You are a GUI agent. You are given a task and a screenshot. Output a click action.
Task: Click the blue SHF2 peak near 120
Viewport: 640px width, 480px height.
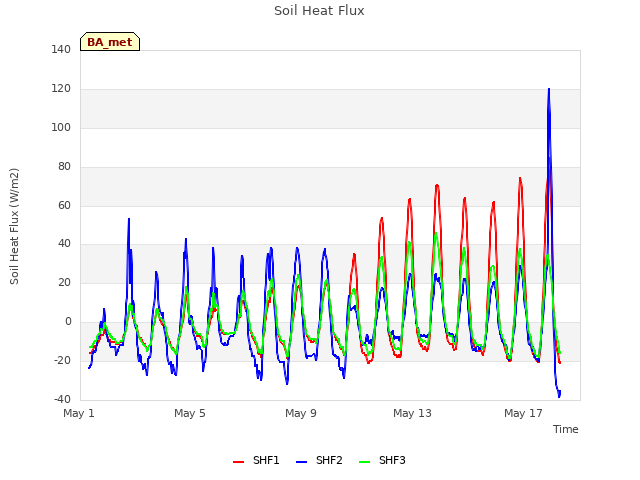click(549, 89)
